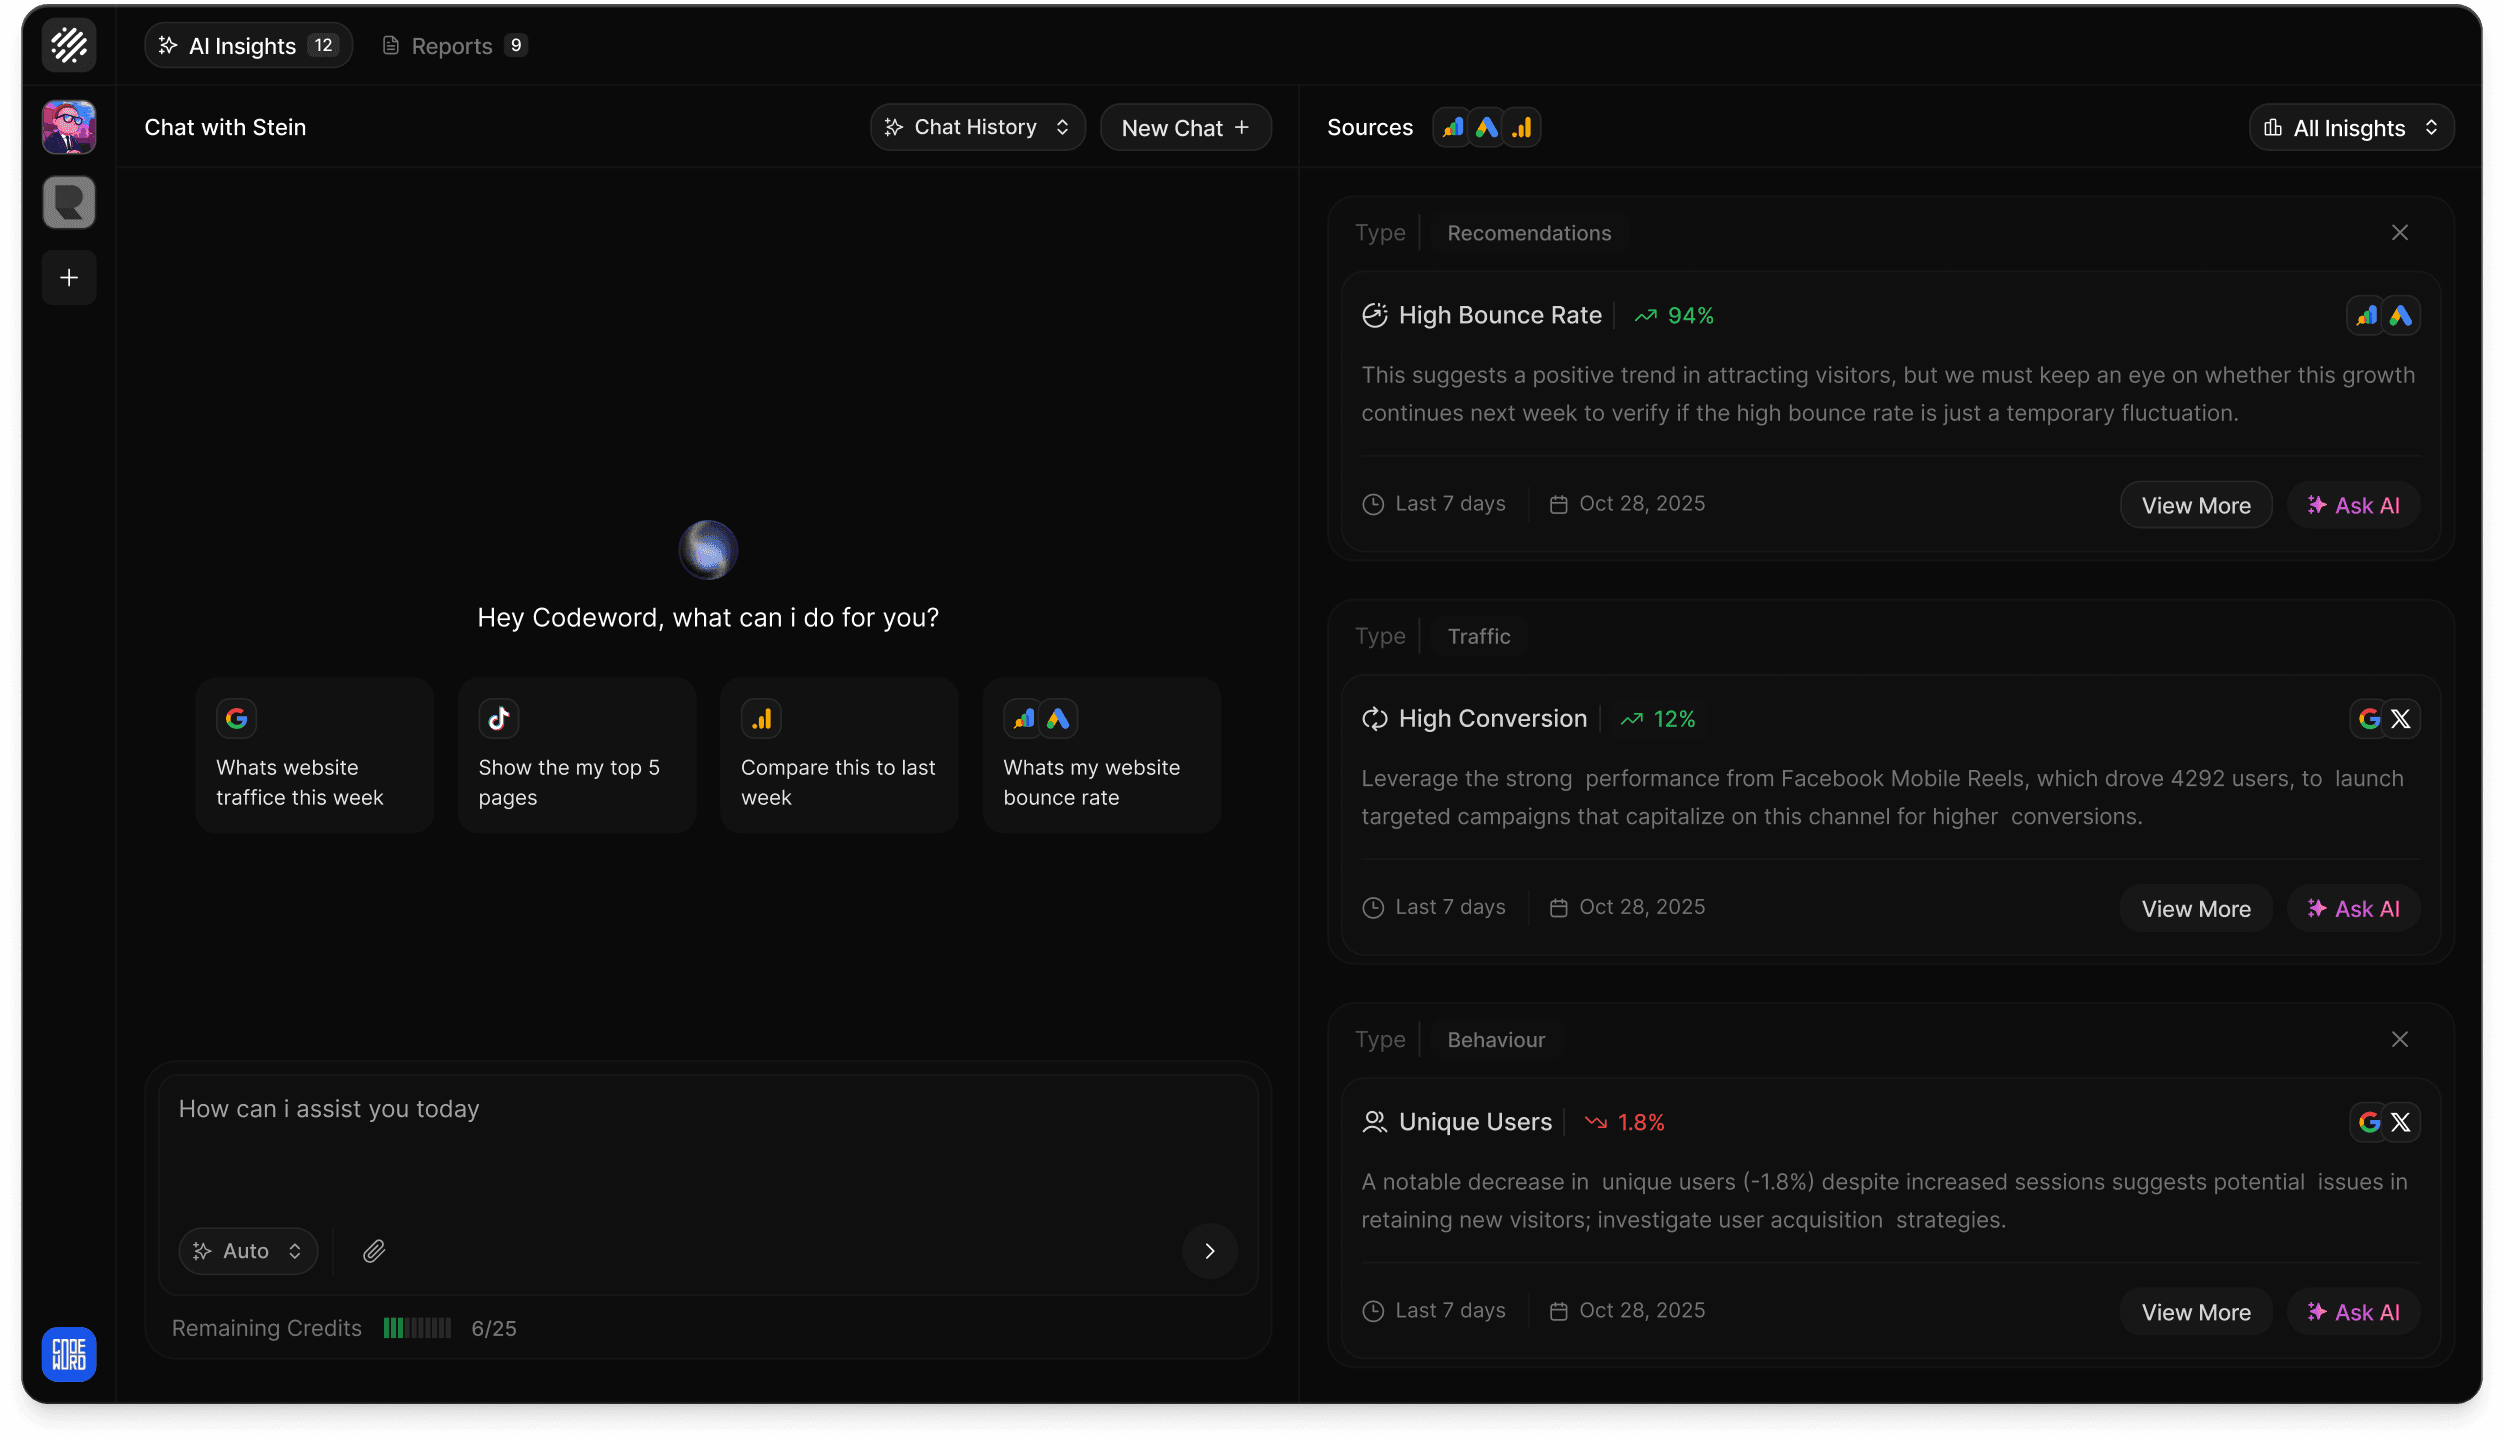Open the Stein avatar in the left sidebar
The width and height of the screenshot is (2503, 1442).
point(68,127)
